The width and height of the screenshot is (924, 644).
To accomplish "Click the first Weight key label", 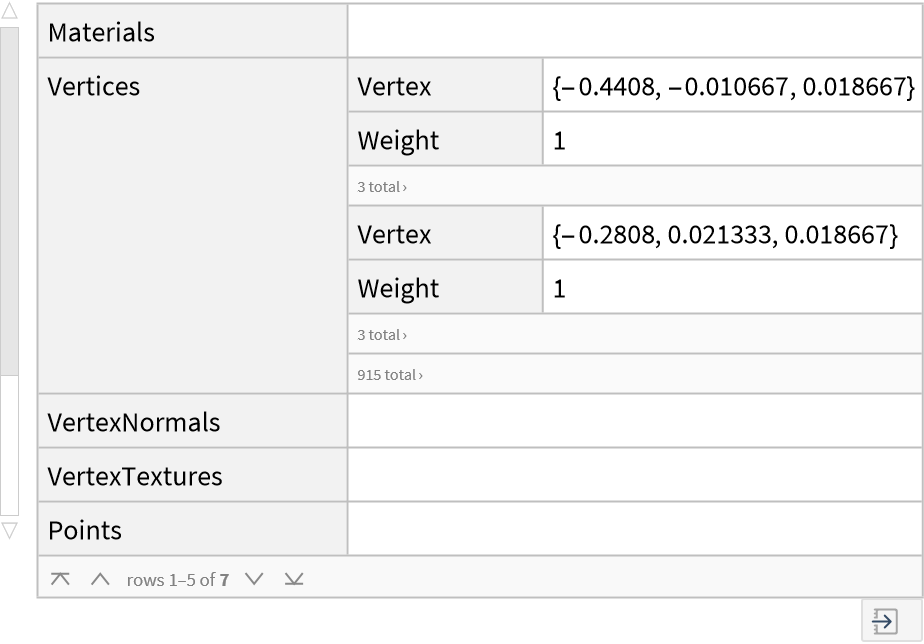I will pos(398,141).
